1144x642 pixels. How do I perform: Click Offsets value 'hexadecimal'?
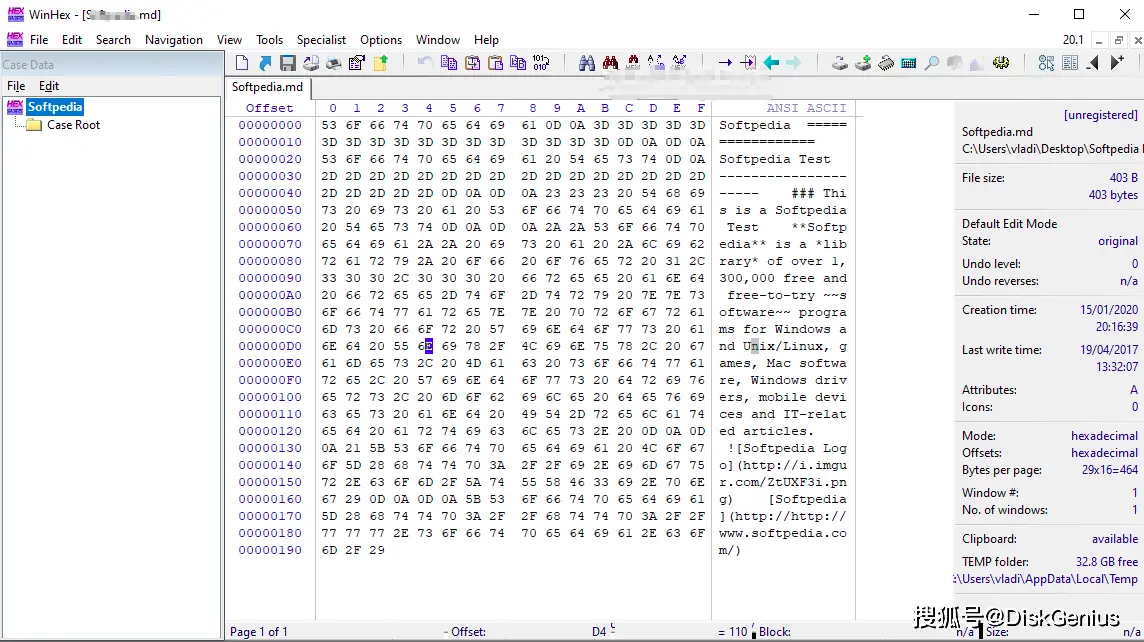click(1104, 453)
